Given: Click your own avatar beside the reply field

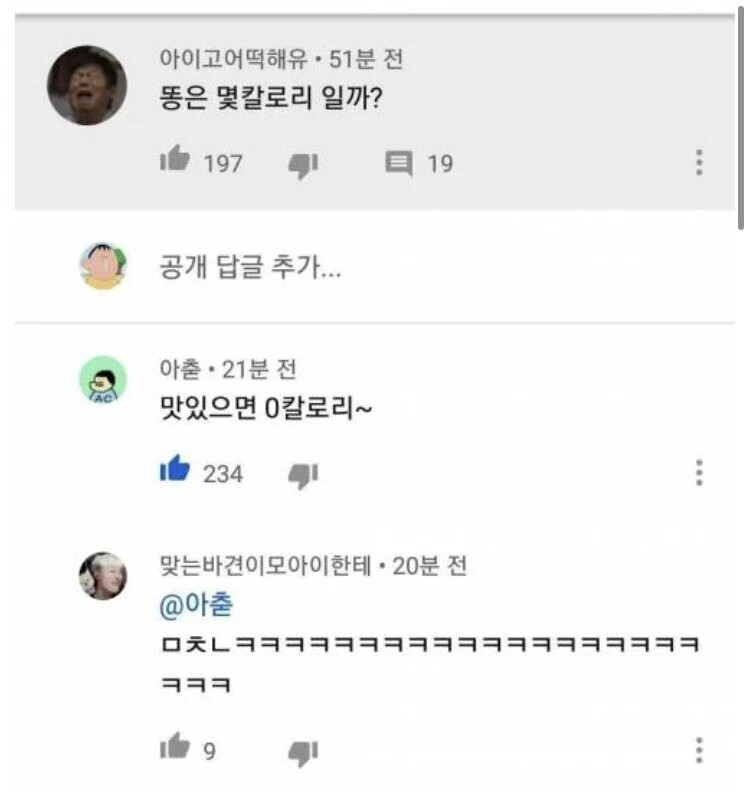Looking at the screenshot, I should pos(103,266).
